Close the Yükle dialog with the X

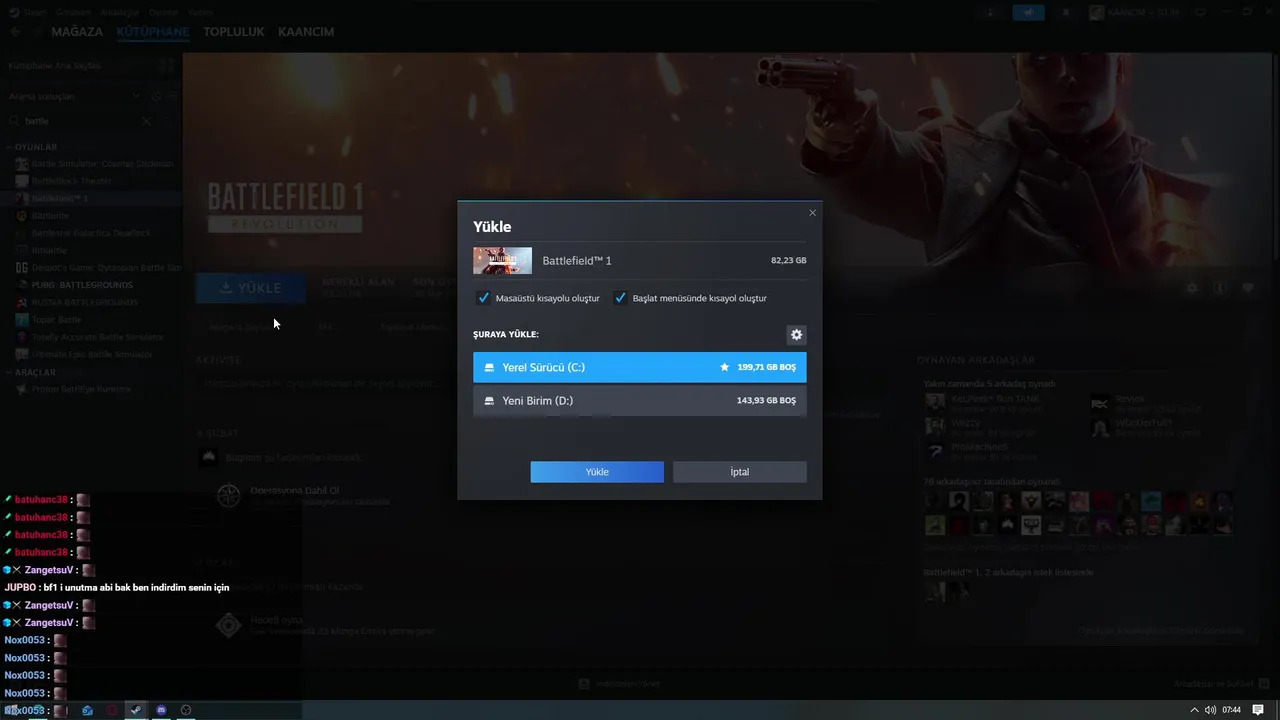click(812, 212)
